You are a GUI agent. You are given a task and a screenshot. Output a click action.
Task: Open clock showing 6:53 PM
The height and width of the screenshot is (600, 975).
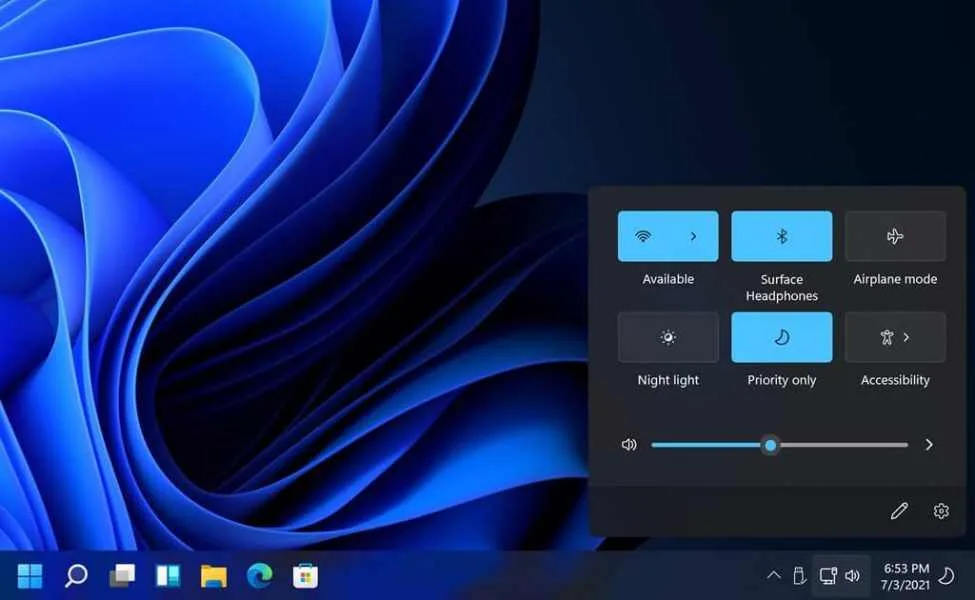tap(907, 568)
